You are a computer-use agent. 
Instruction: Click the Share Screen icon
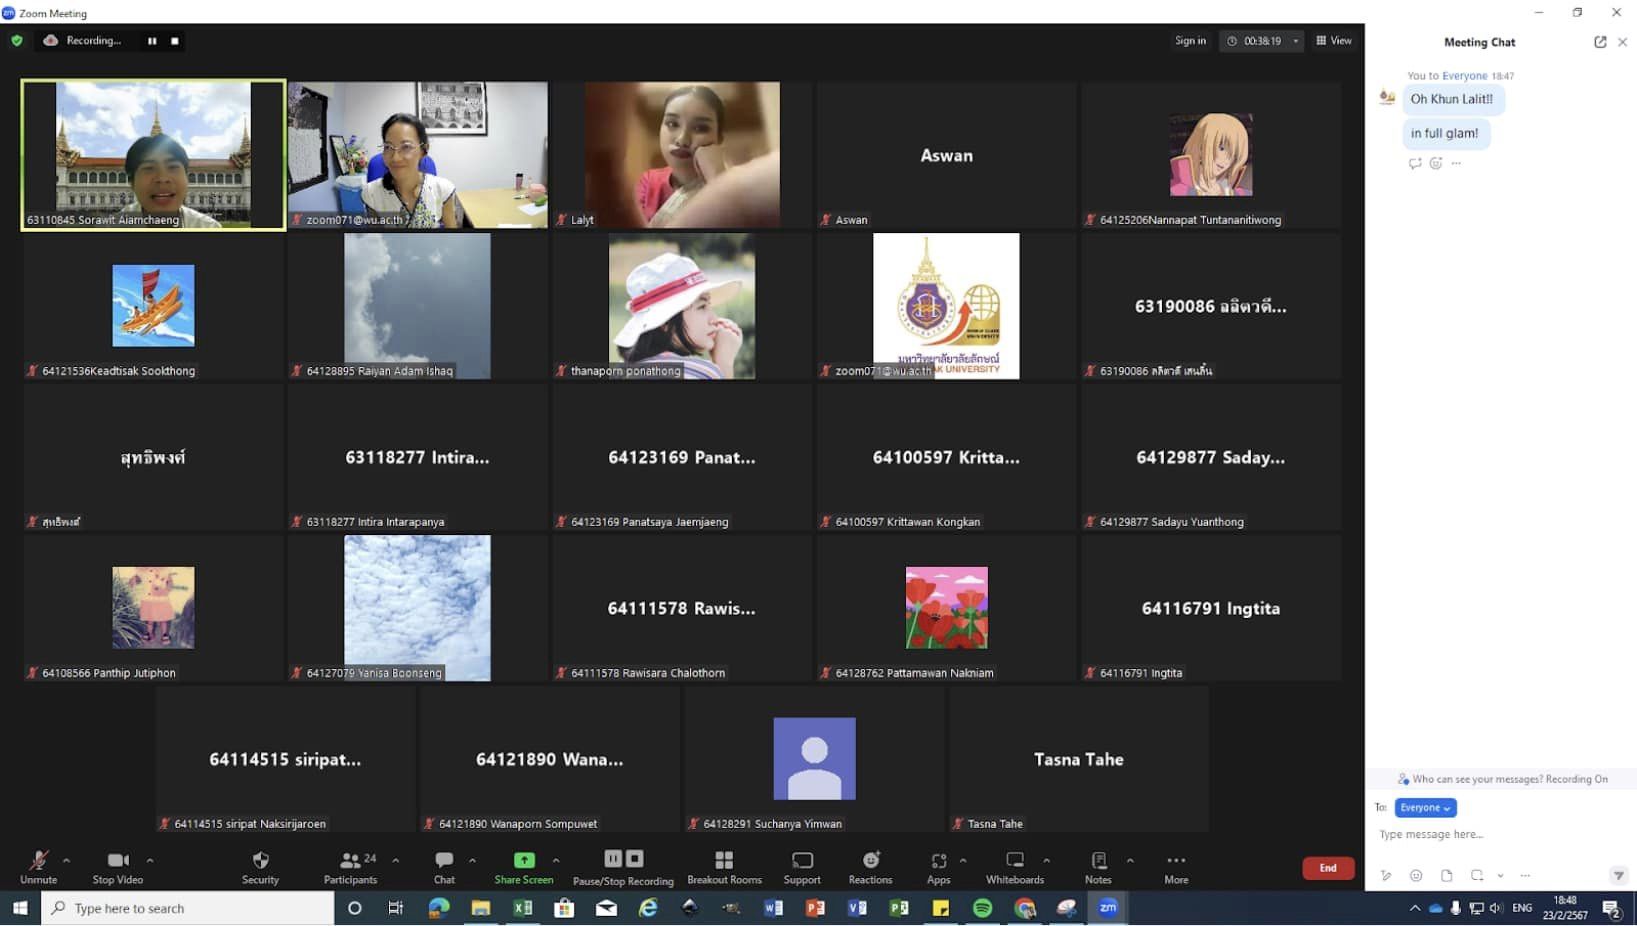click(523, 861)
